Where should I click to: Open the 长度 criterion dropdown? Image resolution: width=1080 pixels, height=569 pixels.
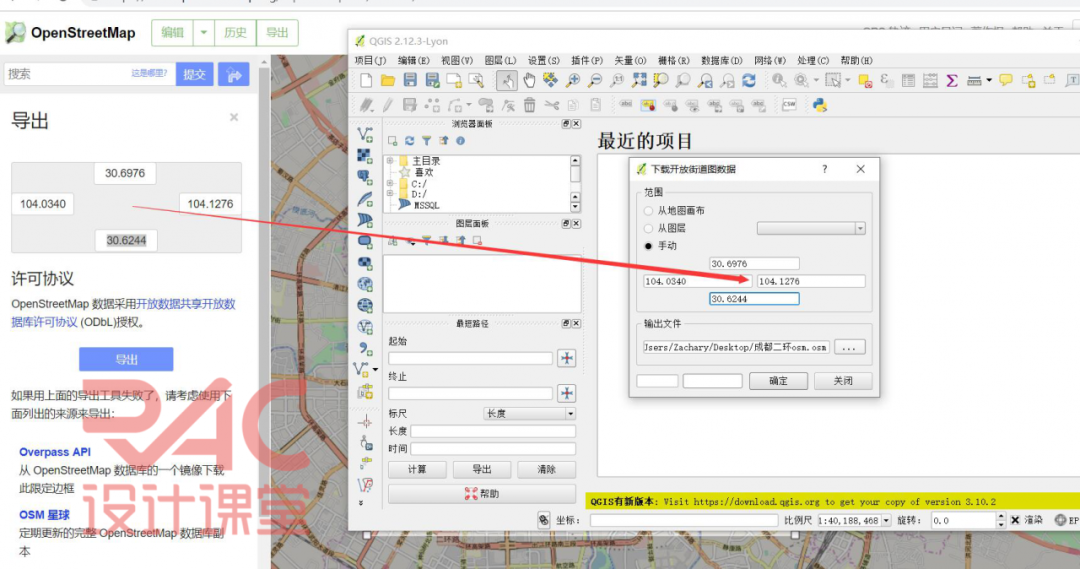(x=529, y=414)
